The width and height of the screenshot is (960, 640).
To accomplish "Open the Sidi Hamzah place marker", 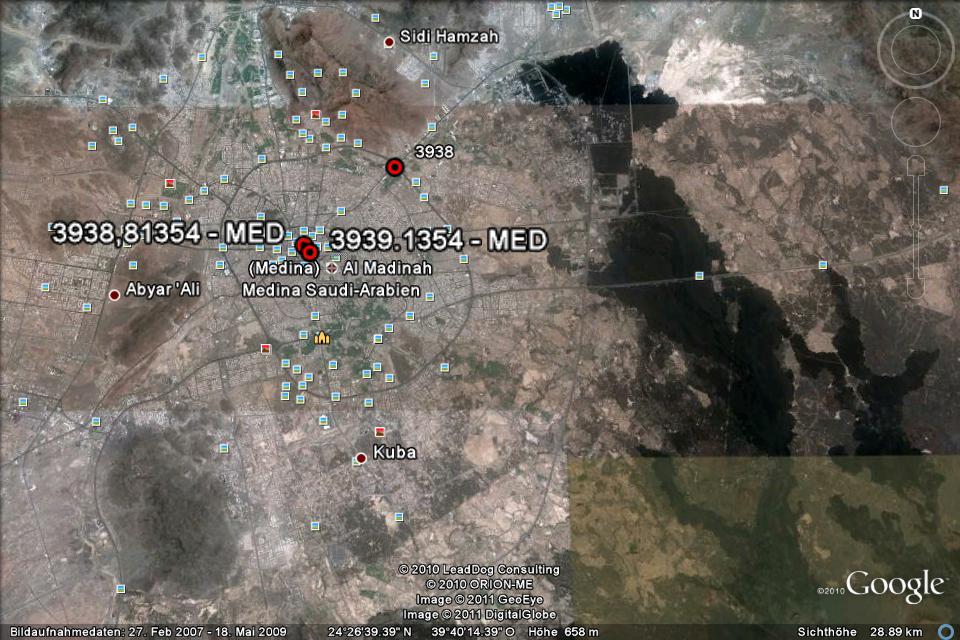I will (389, 42).
